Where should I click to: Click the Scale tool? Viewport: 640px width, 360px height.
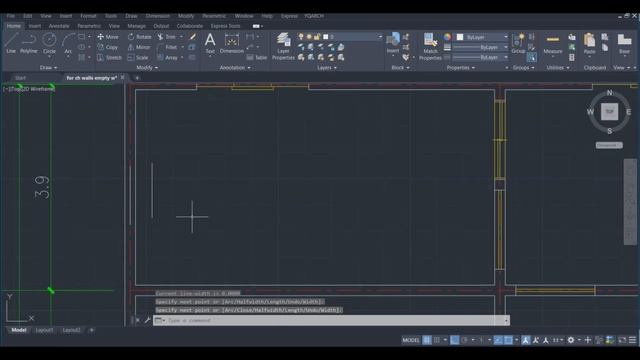138,58
